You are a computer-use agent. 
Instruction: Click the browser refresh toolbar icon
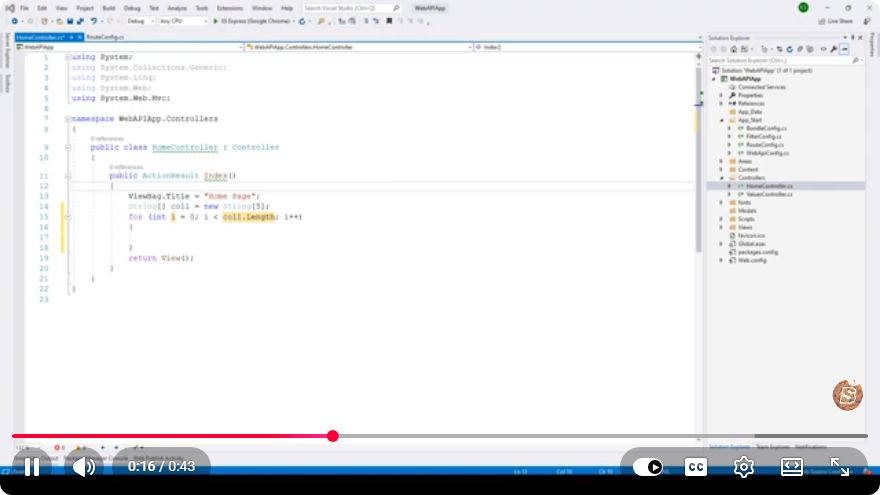[302, 21]
